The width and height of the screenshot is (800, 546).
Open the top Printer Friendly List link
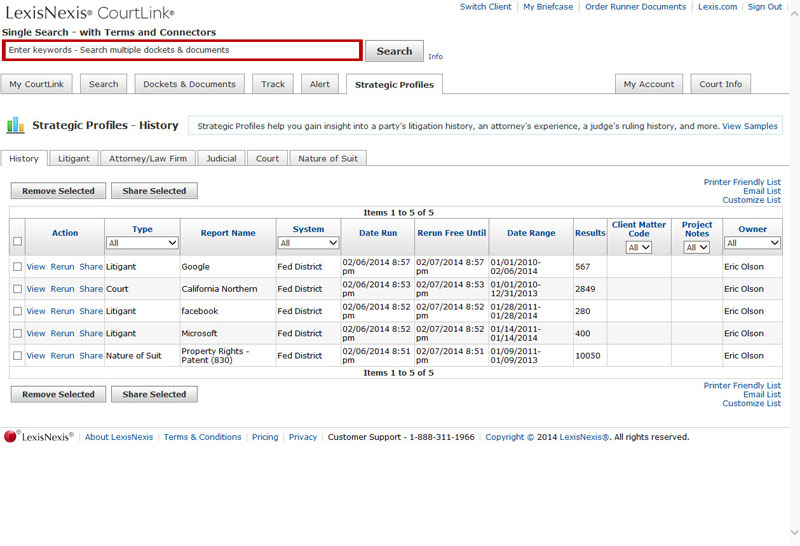(742, 182)
